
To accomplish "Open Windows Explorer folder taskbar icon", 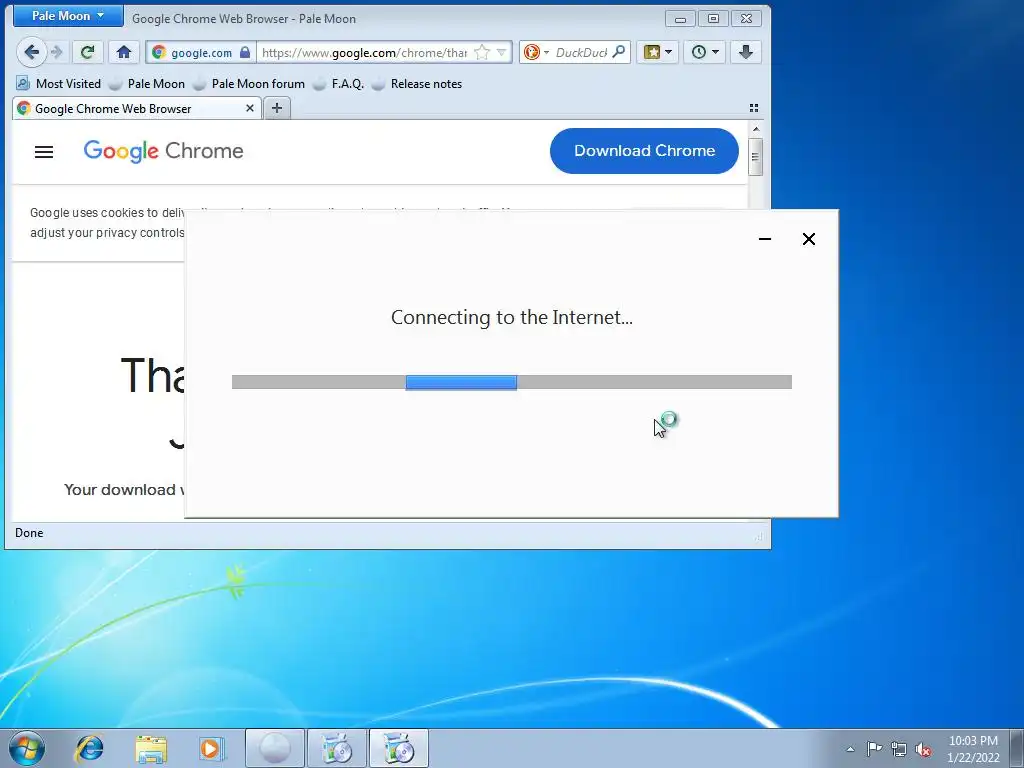I will point(151,748).
